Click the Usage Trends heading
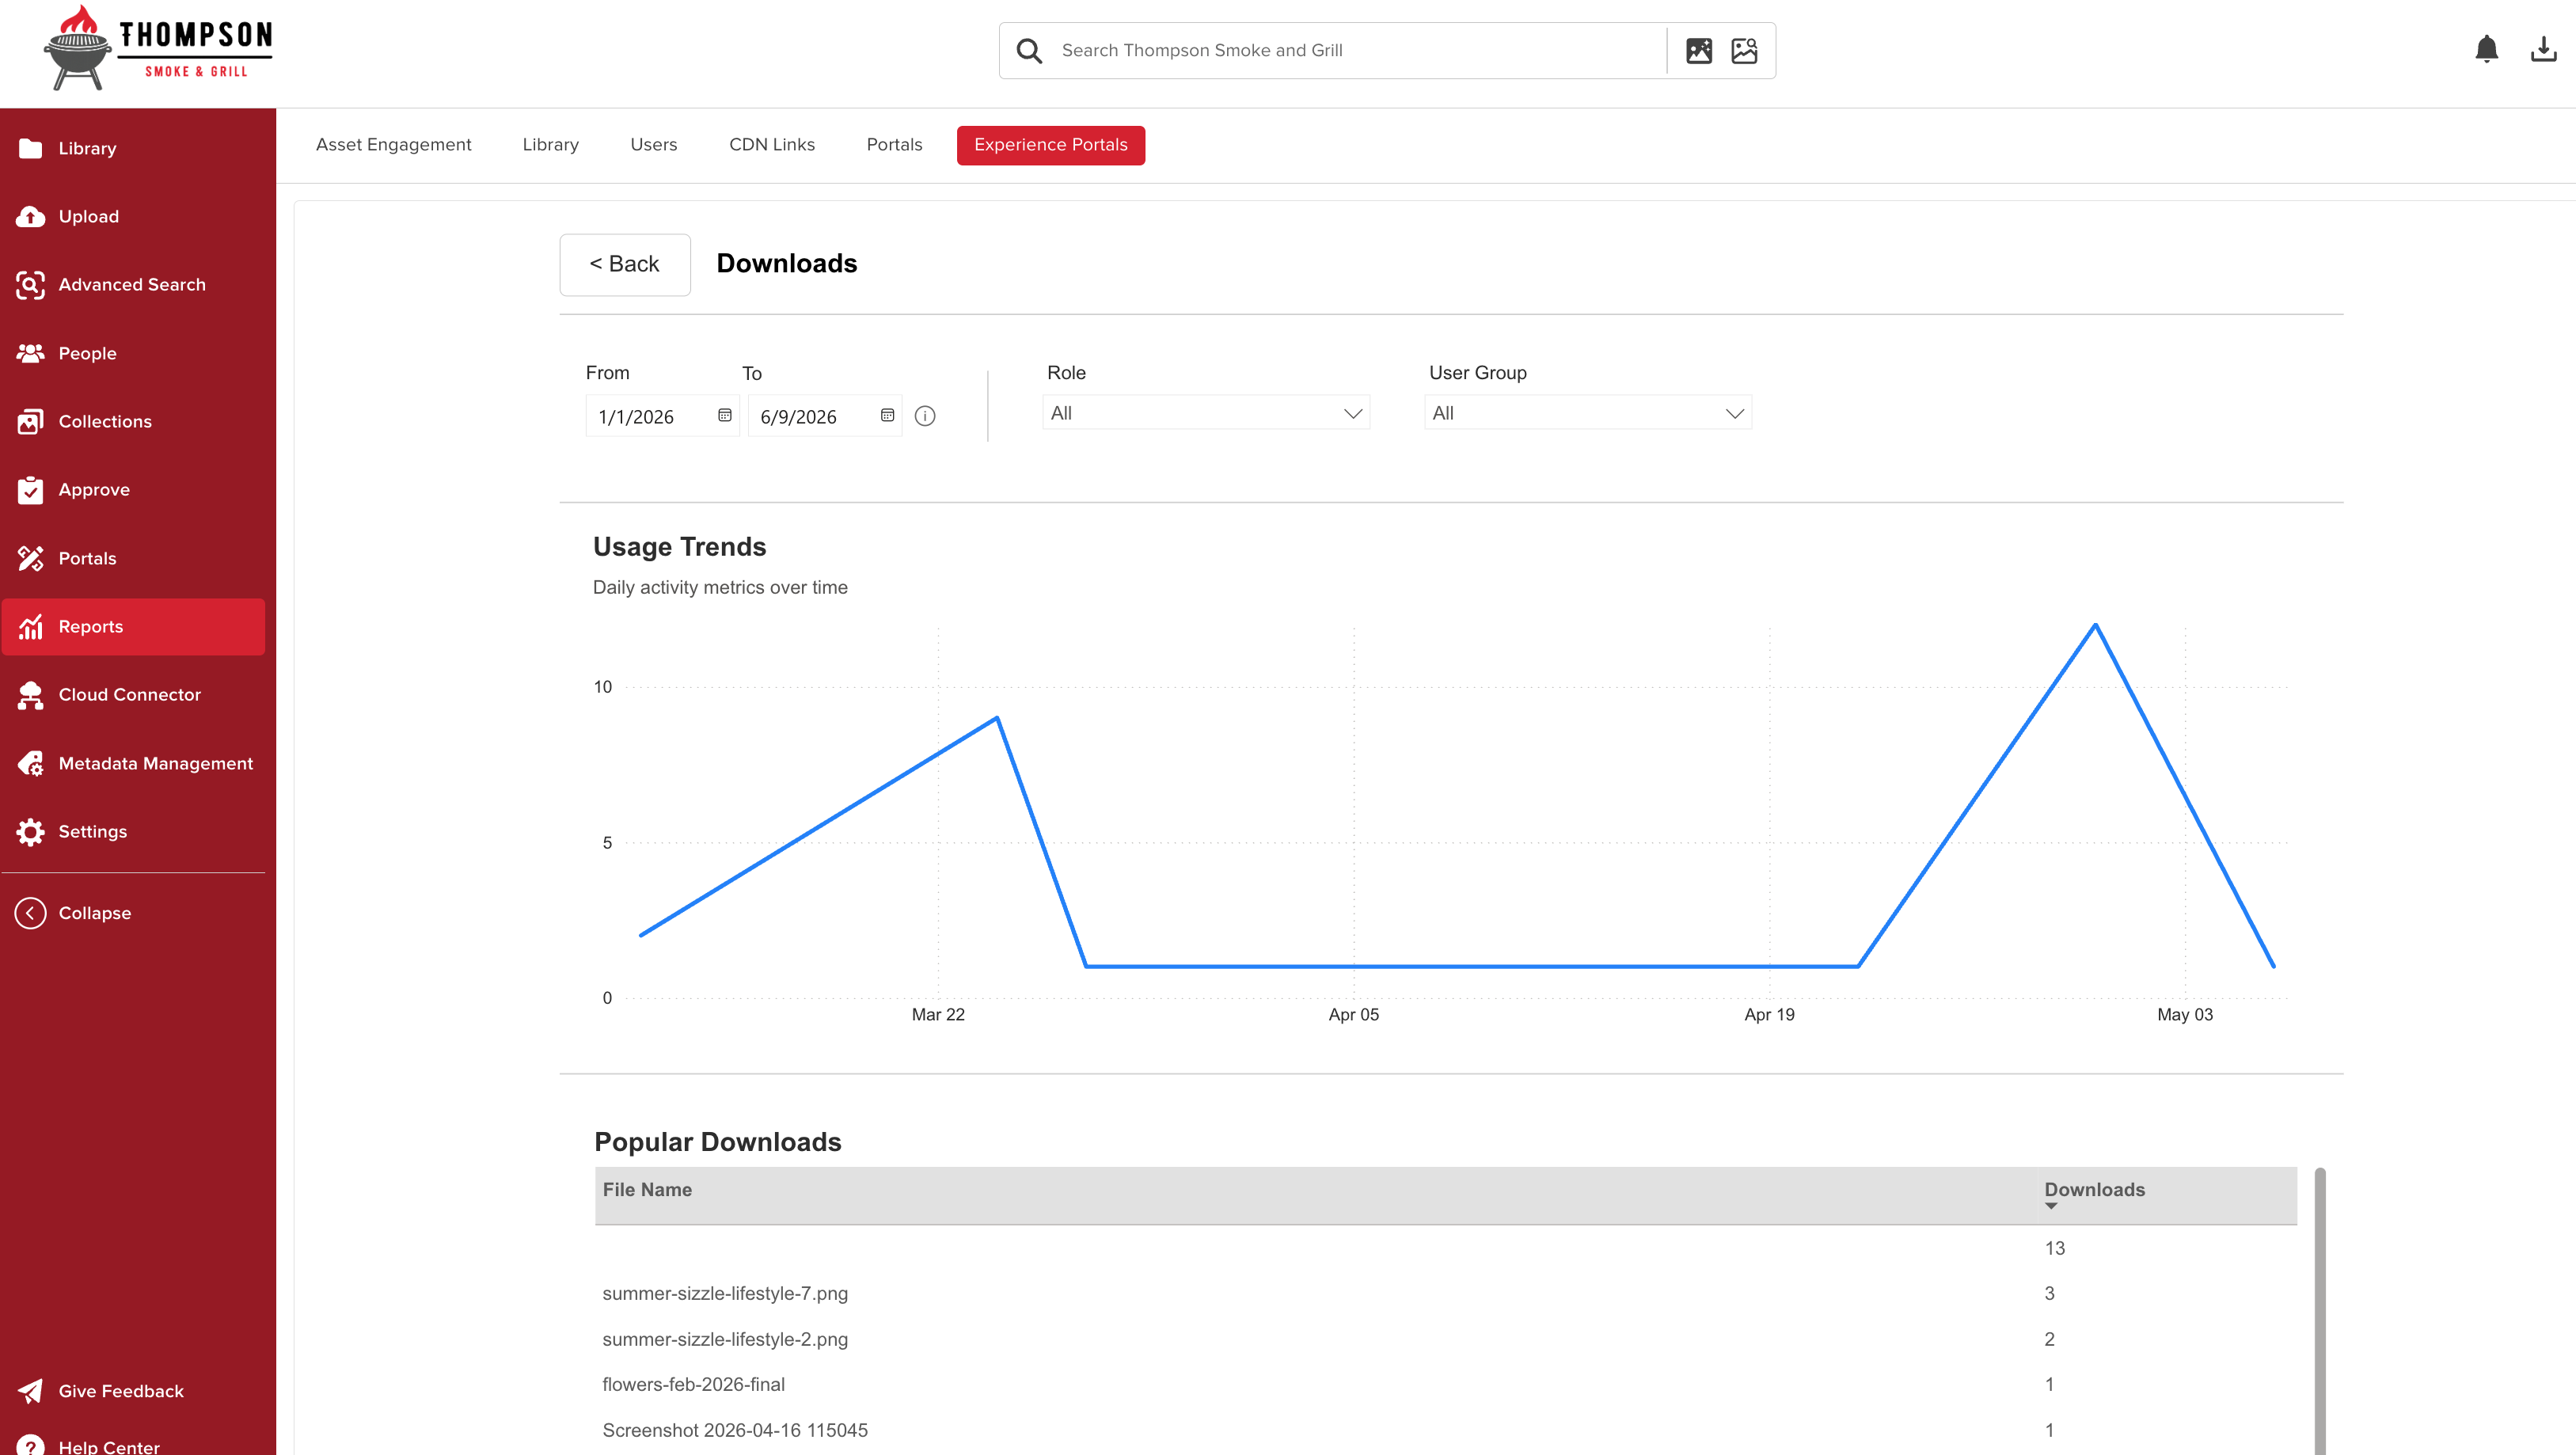This screenshot has width=2576, height=1455. click(679, 547)
